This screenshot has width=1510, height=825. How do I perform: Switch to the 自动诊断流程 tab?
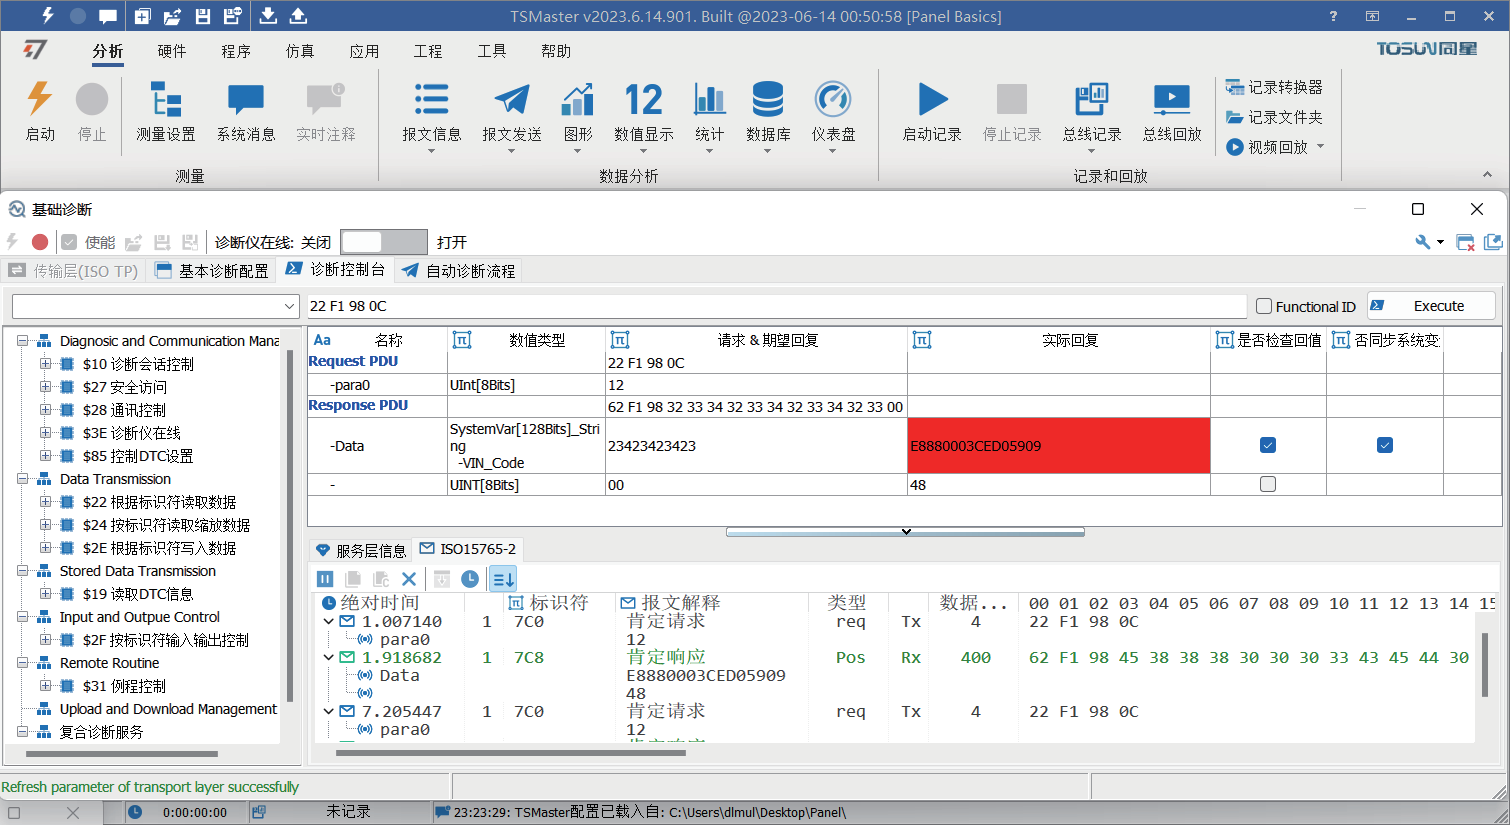pyautogui.click(x=460, y=271)
